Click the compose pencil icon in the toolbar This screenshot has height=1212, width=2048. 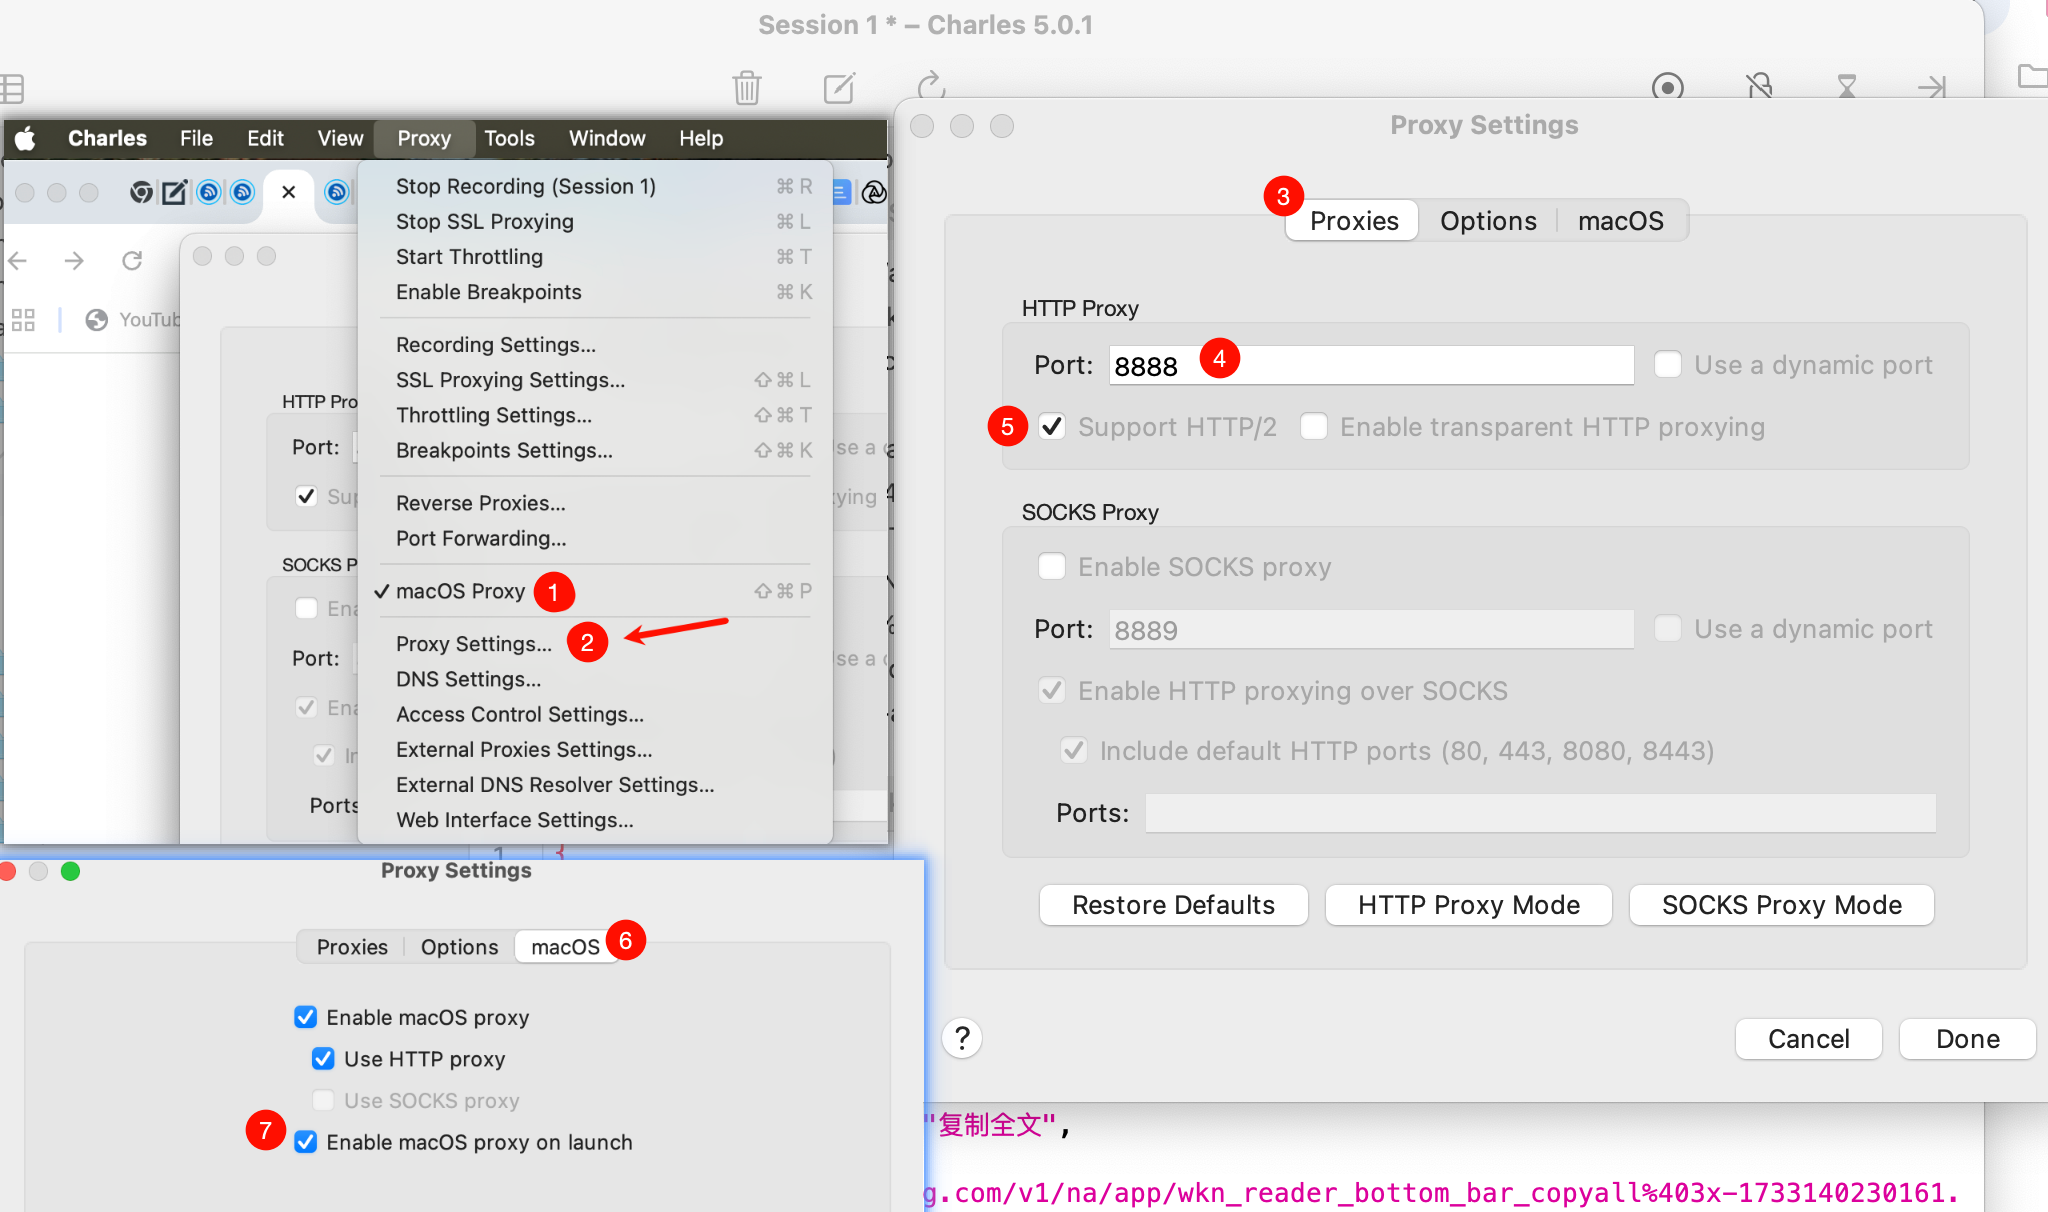(x=839, y=87)
